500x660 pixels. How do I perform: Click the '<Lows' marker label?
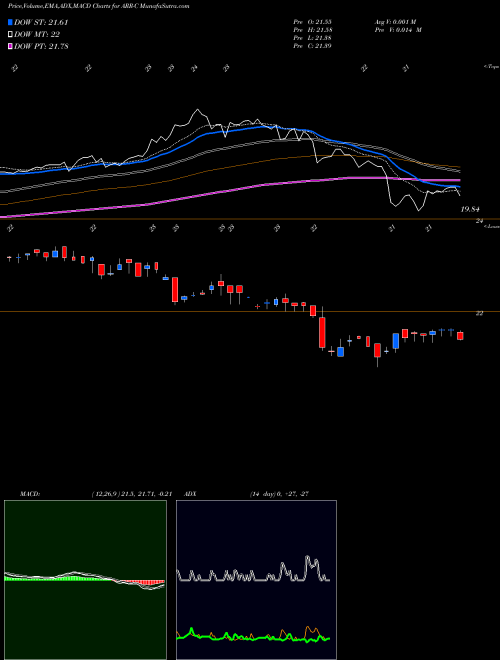click(x=491, y=226)
